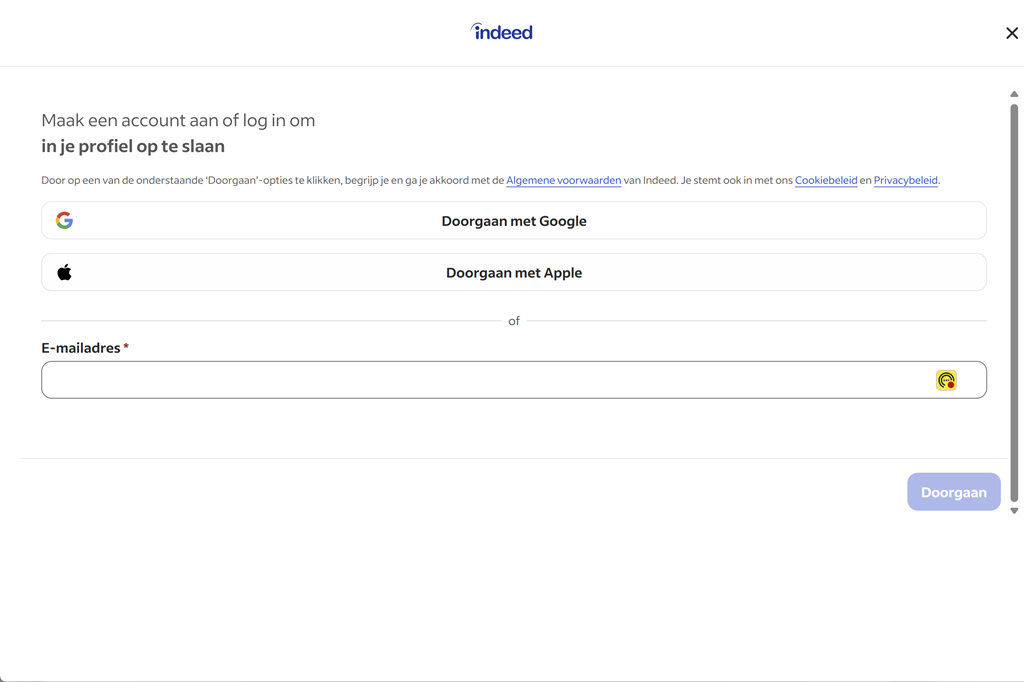Screen dimensions: 1024x682
Task: Open the 'Algemene voorwaarden' link
Action: coord(563,181)
